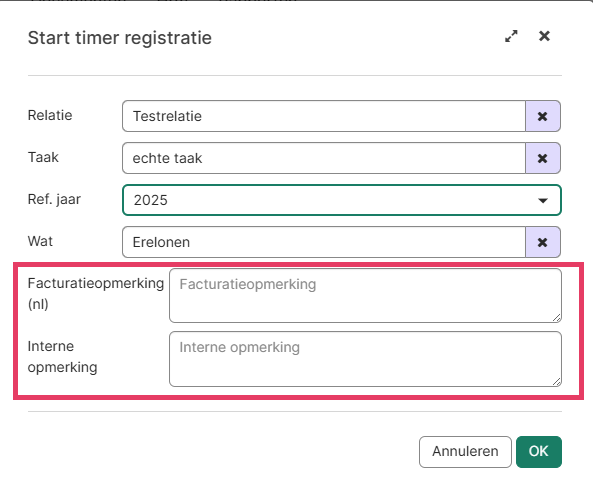Click the 'Start timer registratie' title

[x=120, y=38]
